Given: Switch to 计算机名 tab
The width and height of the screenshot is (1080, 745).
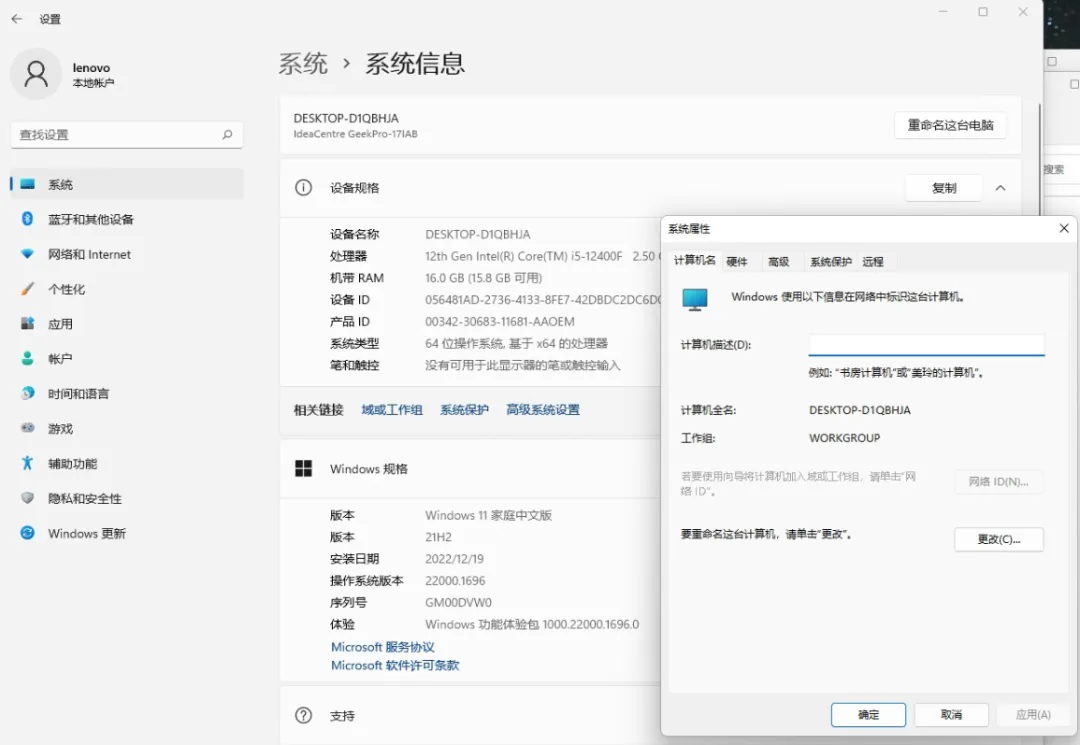Looking at the screenshot, I should pos(694,260).
